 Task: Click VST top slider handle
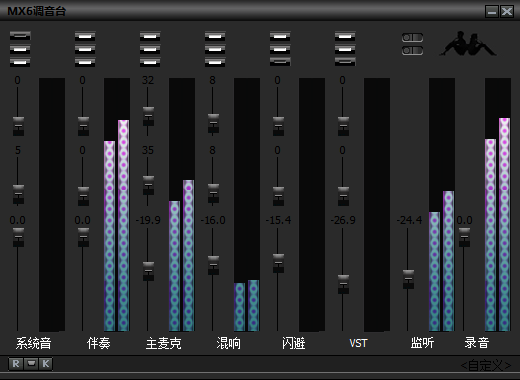[x=343, y=126]
